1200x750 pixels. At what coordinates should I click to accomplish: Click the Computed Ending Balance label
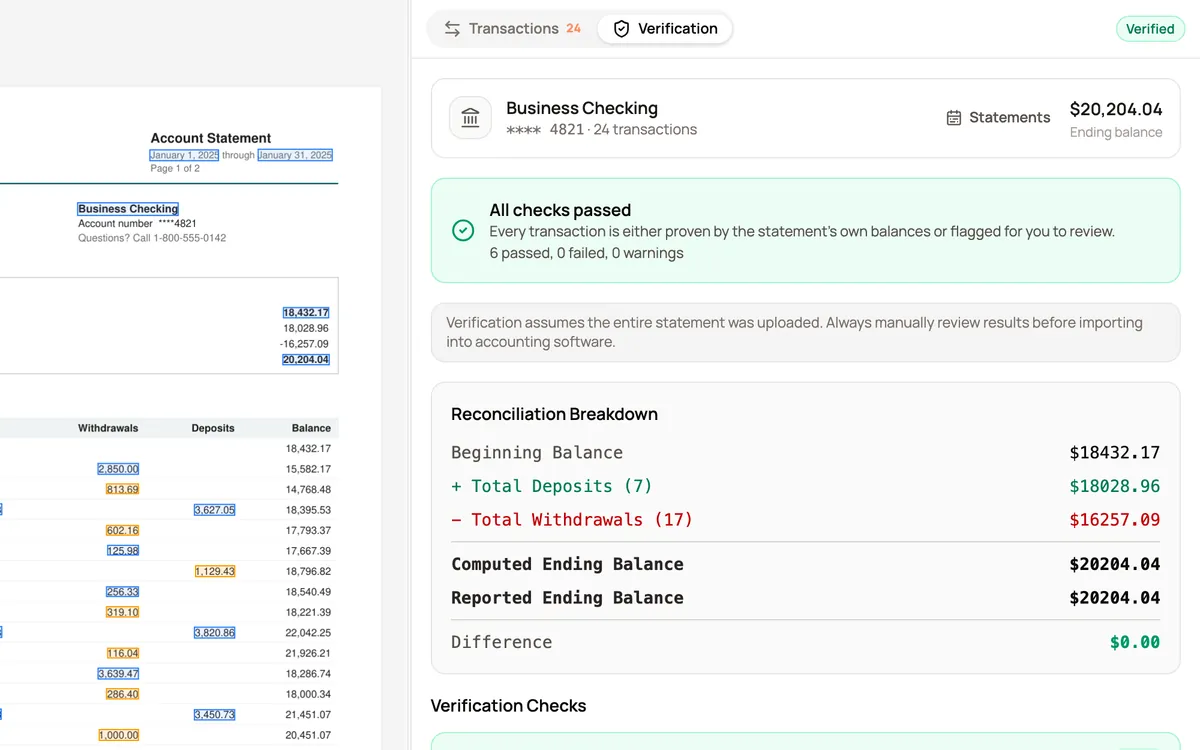tap(567, 564)
